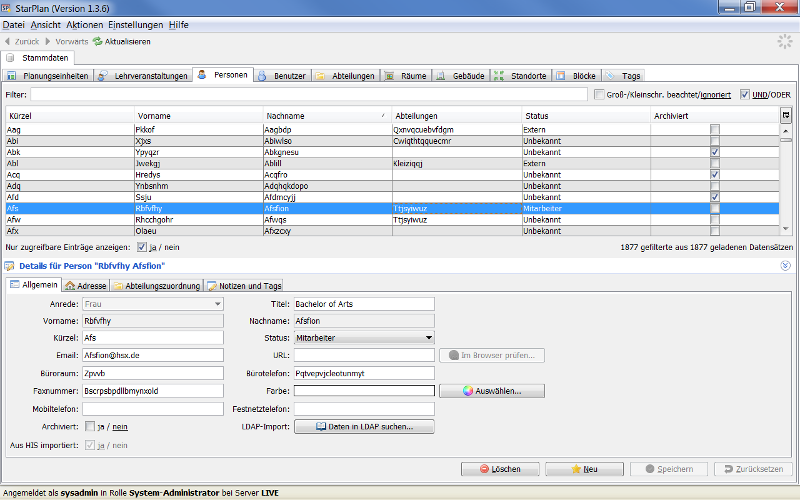Toggle Nur zugreifbare Einträge anzeigen checkbox
800x500 pixels.
tap(142, 247)
